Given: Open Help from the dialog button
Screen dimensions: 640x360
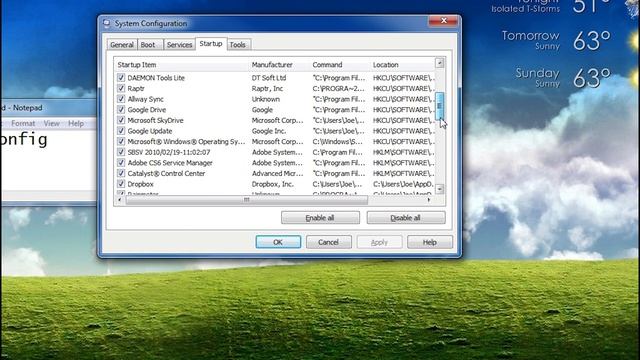Looking at the screenshot, I should point(430,242).
